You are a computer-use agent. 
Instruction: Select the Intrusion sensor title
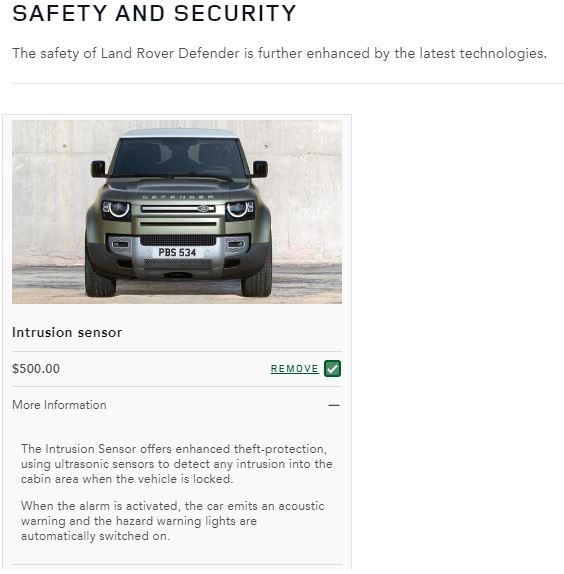(67, 332)
